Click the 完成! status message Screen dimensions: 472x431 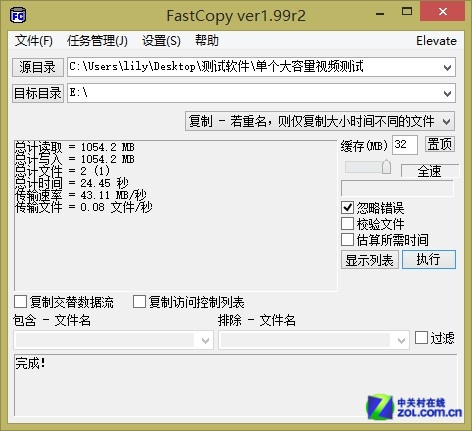(30, 363)
